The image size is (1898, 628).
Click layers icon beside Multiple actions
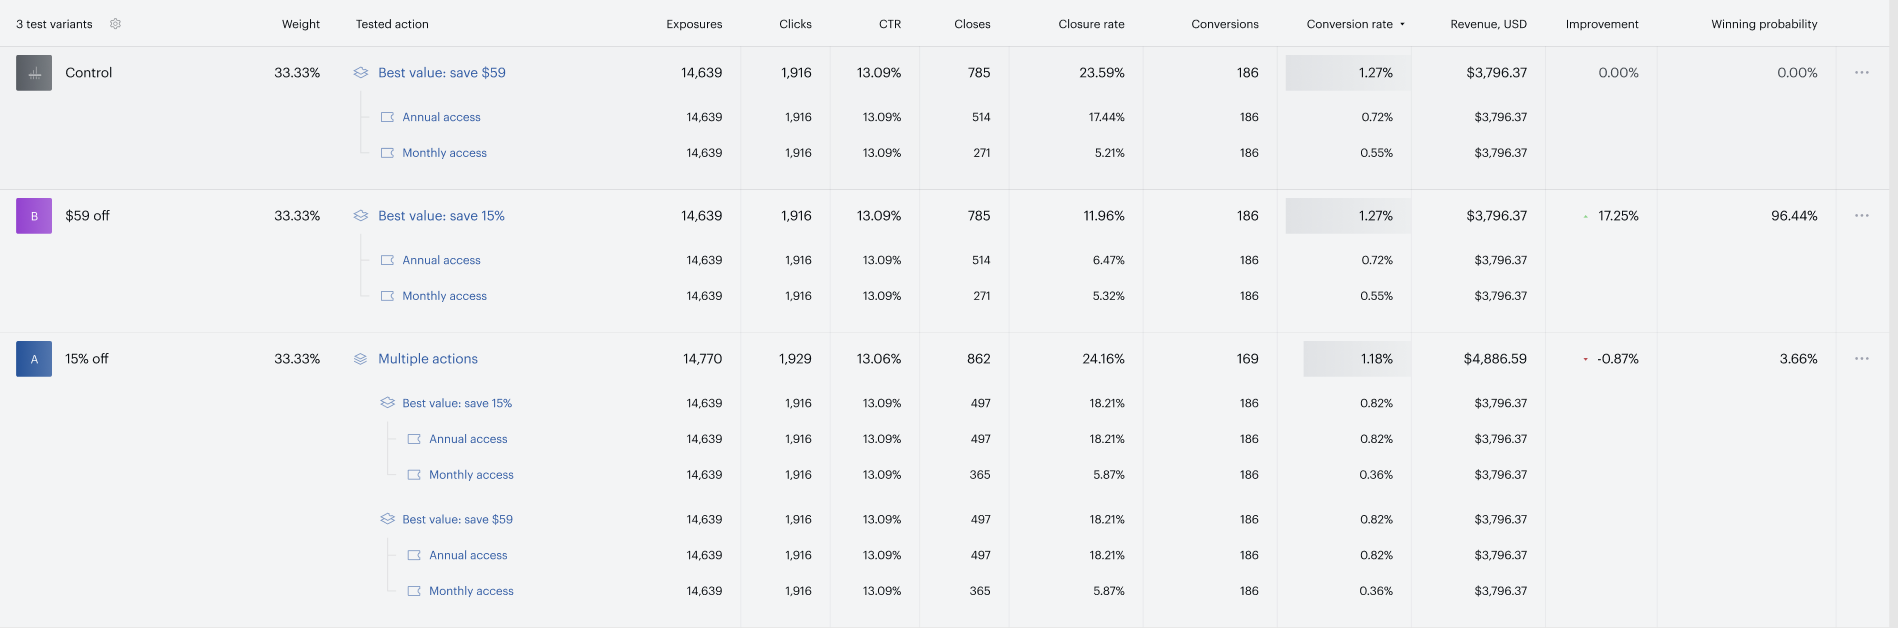361,359
